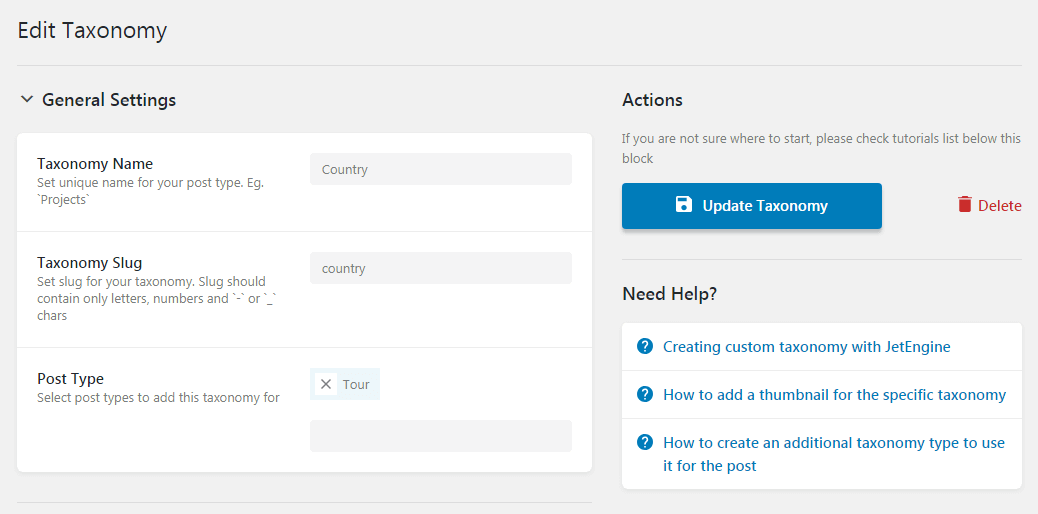Click question icon beside thumbnail tutorial
Viewport: 1038px width, 514px height.
644,394
